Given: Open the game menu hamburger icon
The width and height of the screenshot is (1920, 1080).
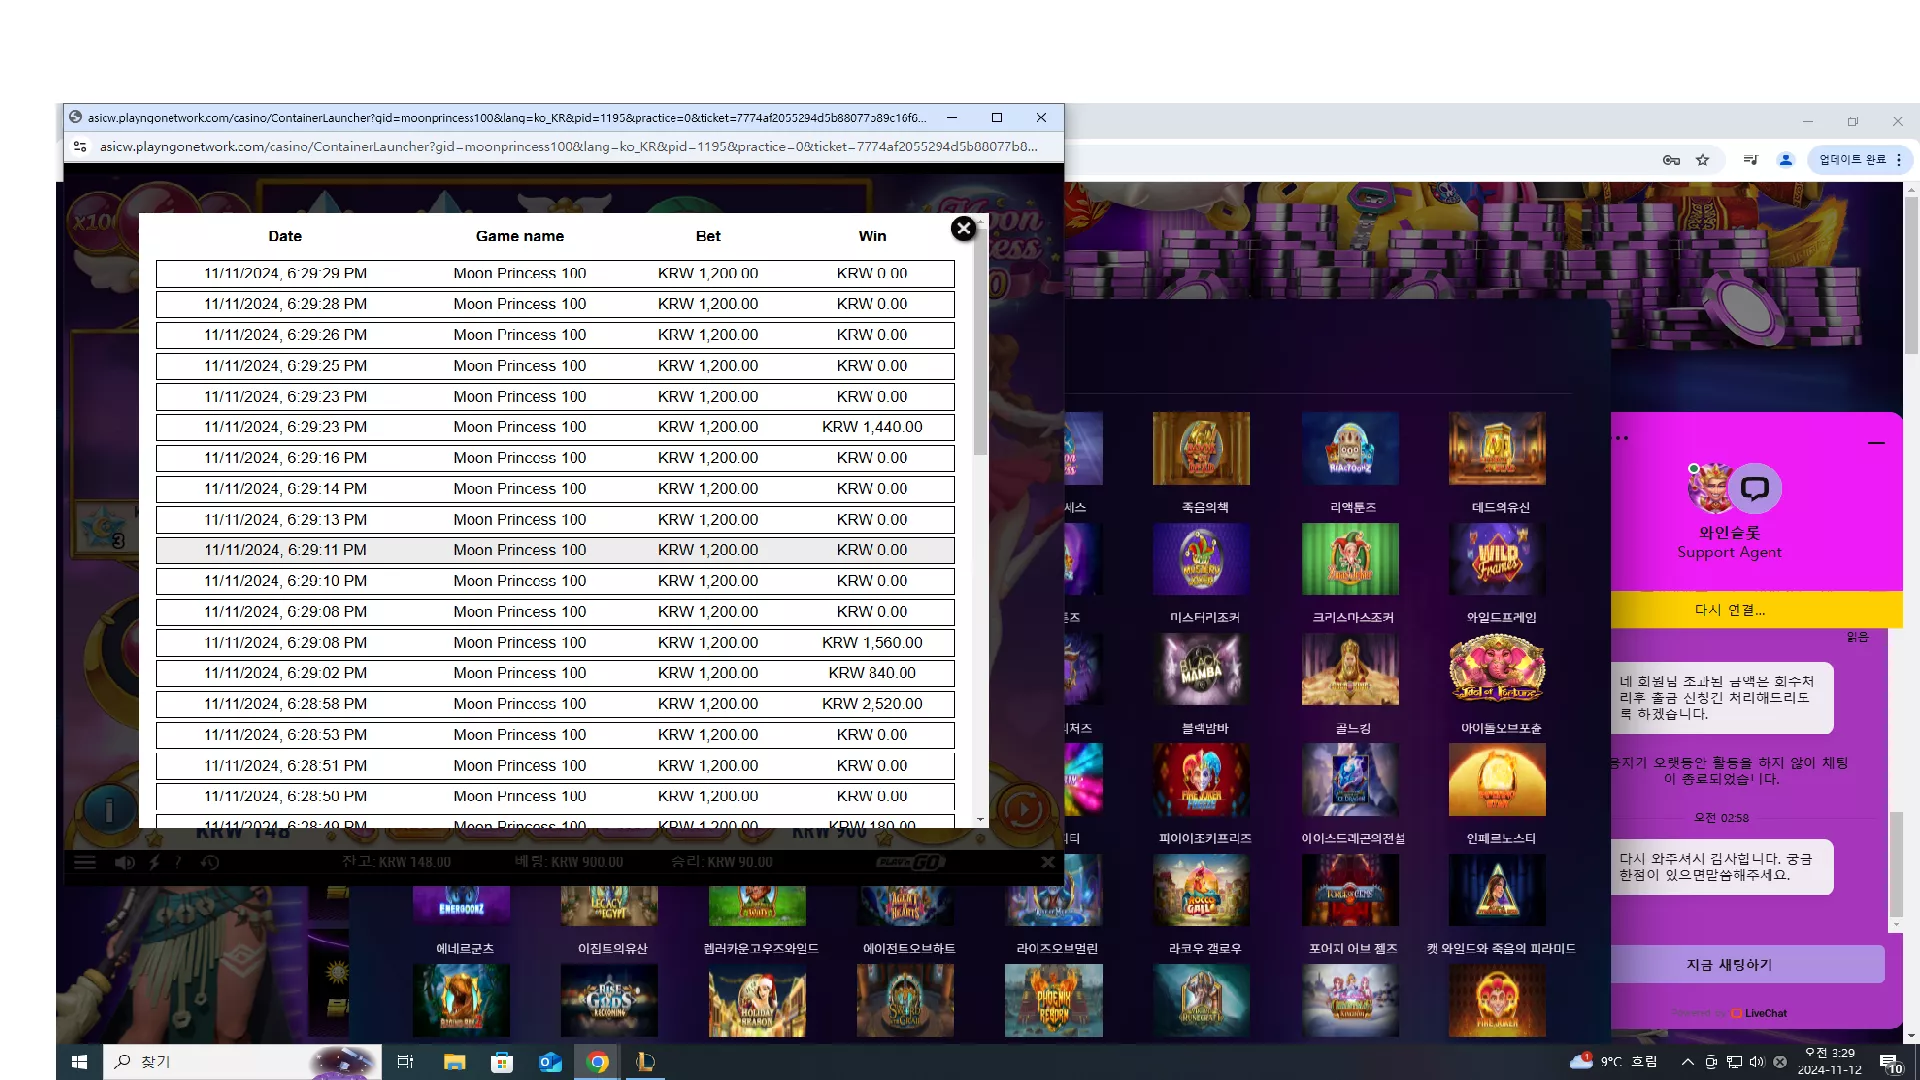Looking at the screenshot, I should click(x=85, y=862).
